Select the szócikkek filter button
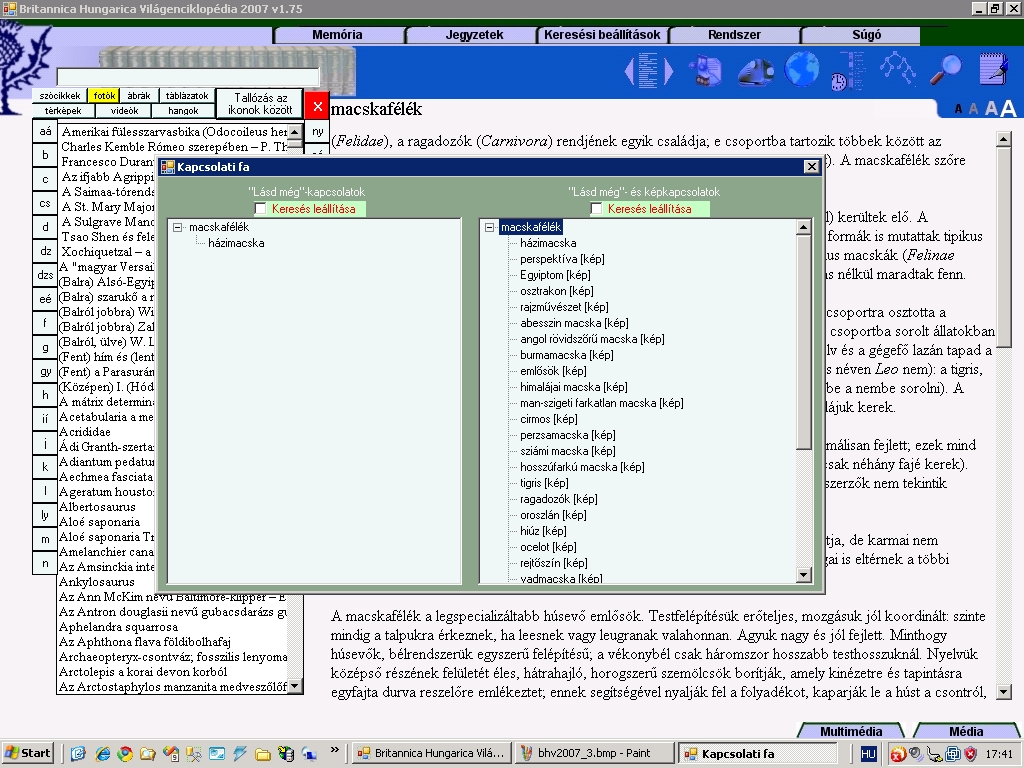 pos(59,96)
